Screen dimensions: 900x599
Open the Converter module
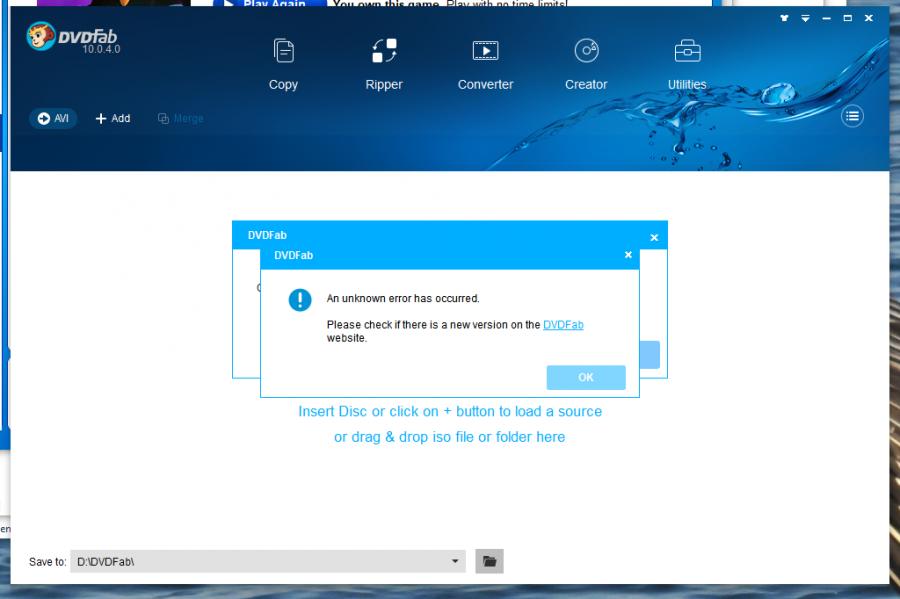(485, 63)
